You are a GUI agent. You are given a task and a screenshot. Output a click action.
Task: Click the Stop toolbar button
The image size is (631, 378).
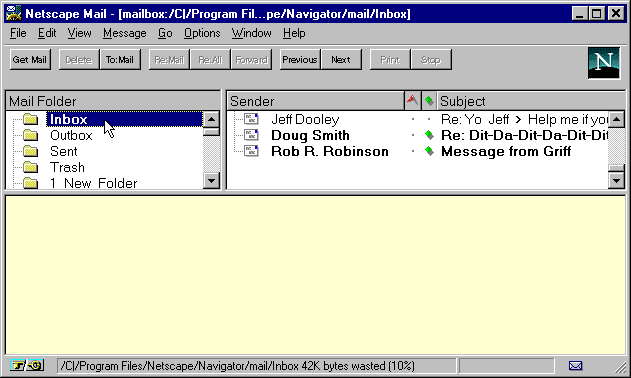coord(431,60)
